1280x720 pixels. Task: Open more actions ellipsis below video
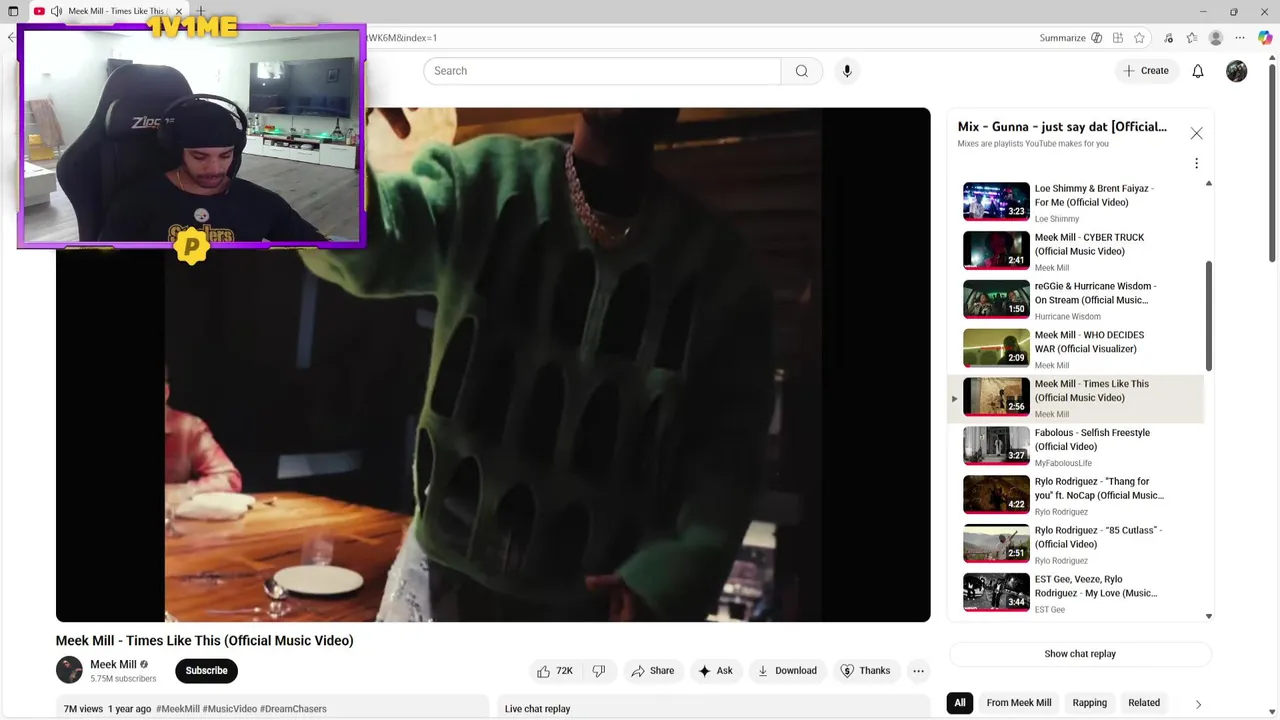tap(918, 671)
